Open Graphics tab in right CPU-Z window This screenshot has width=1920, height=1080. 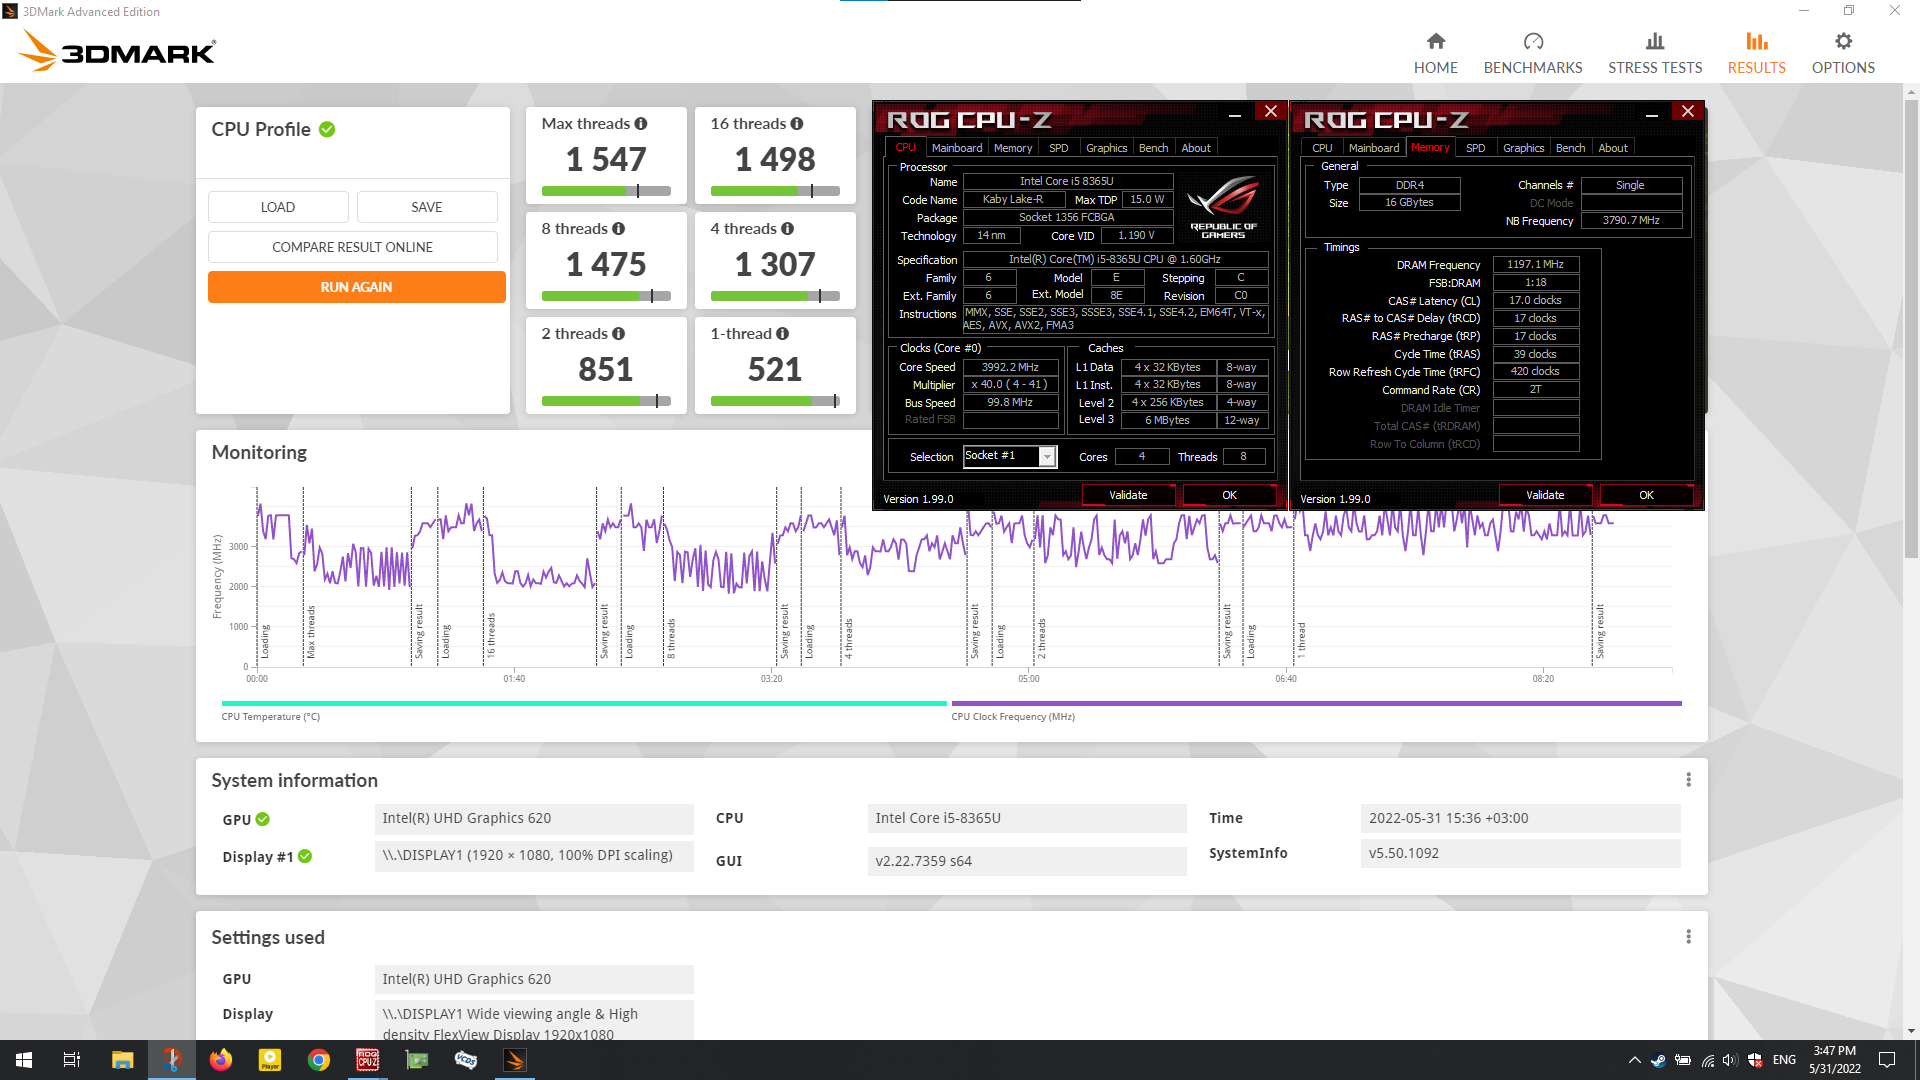1523,148
